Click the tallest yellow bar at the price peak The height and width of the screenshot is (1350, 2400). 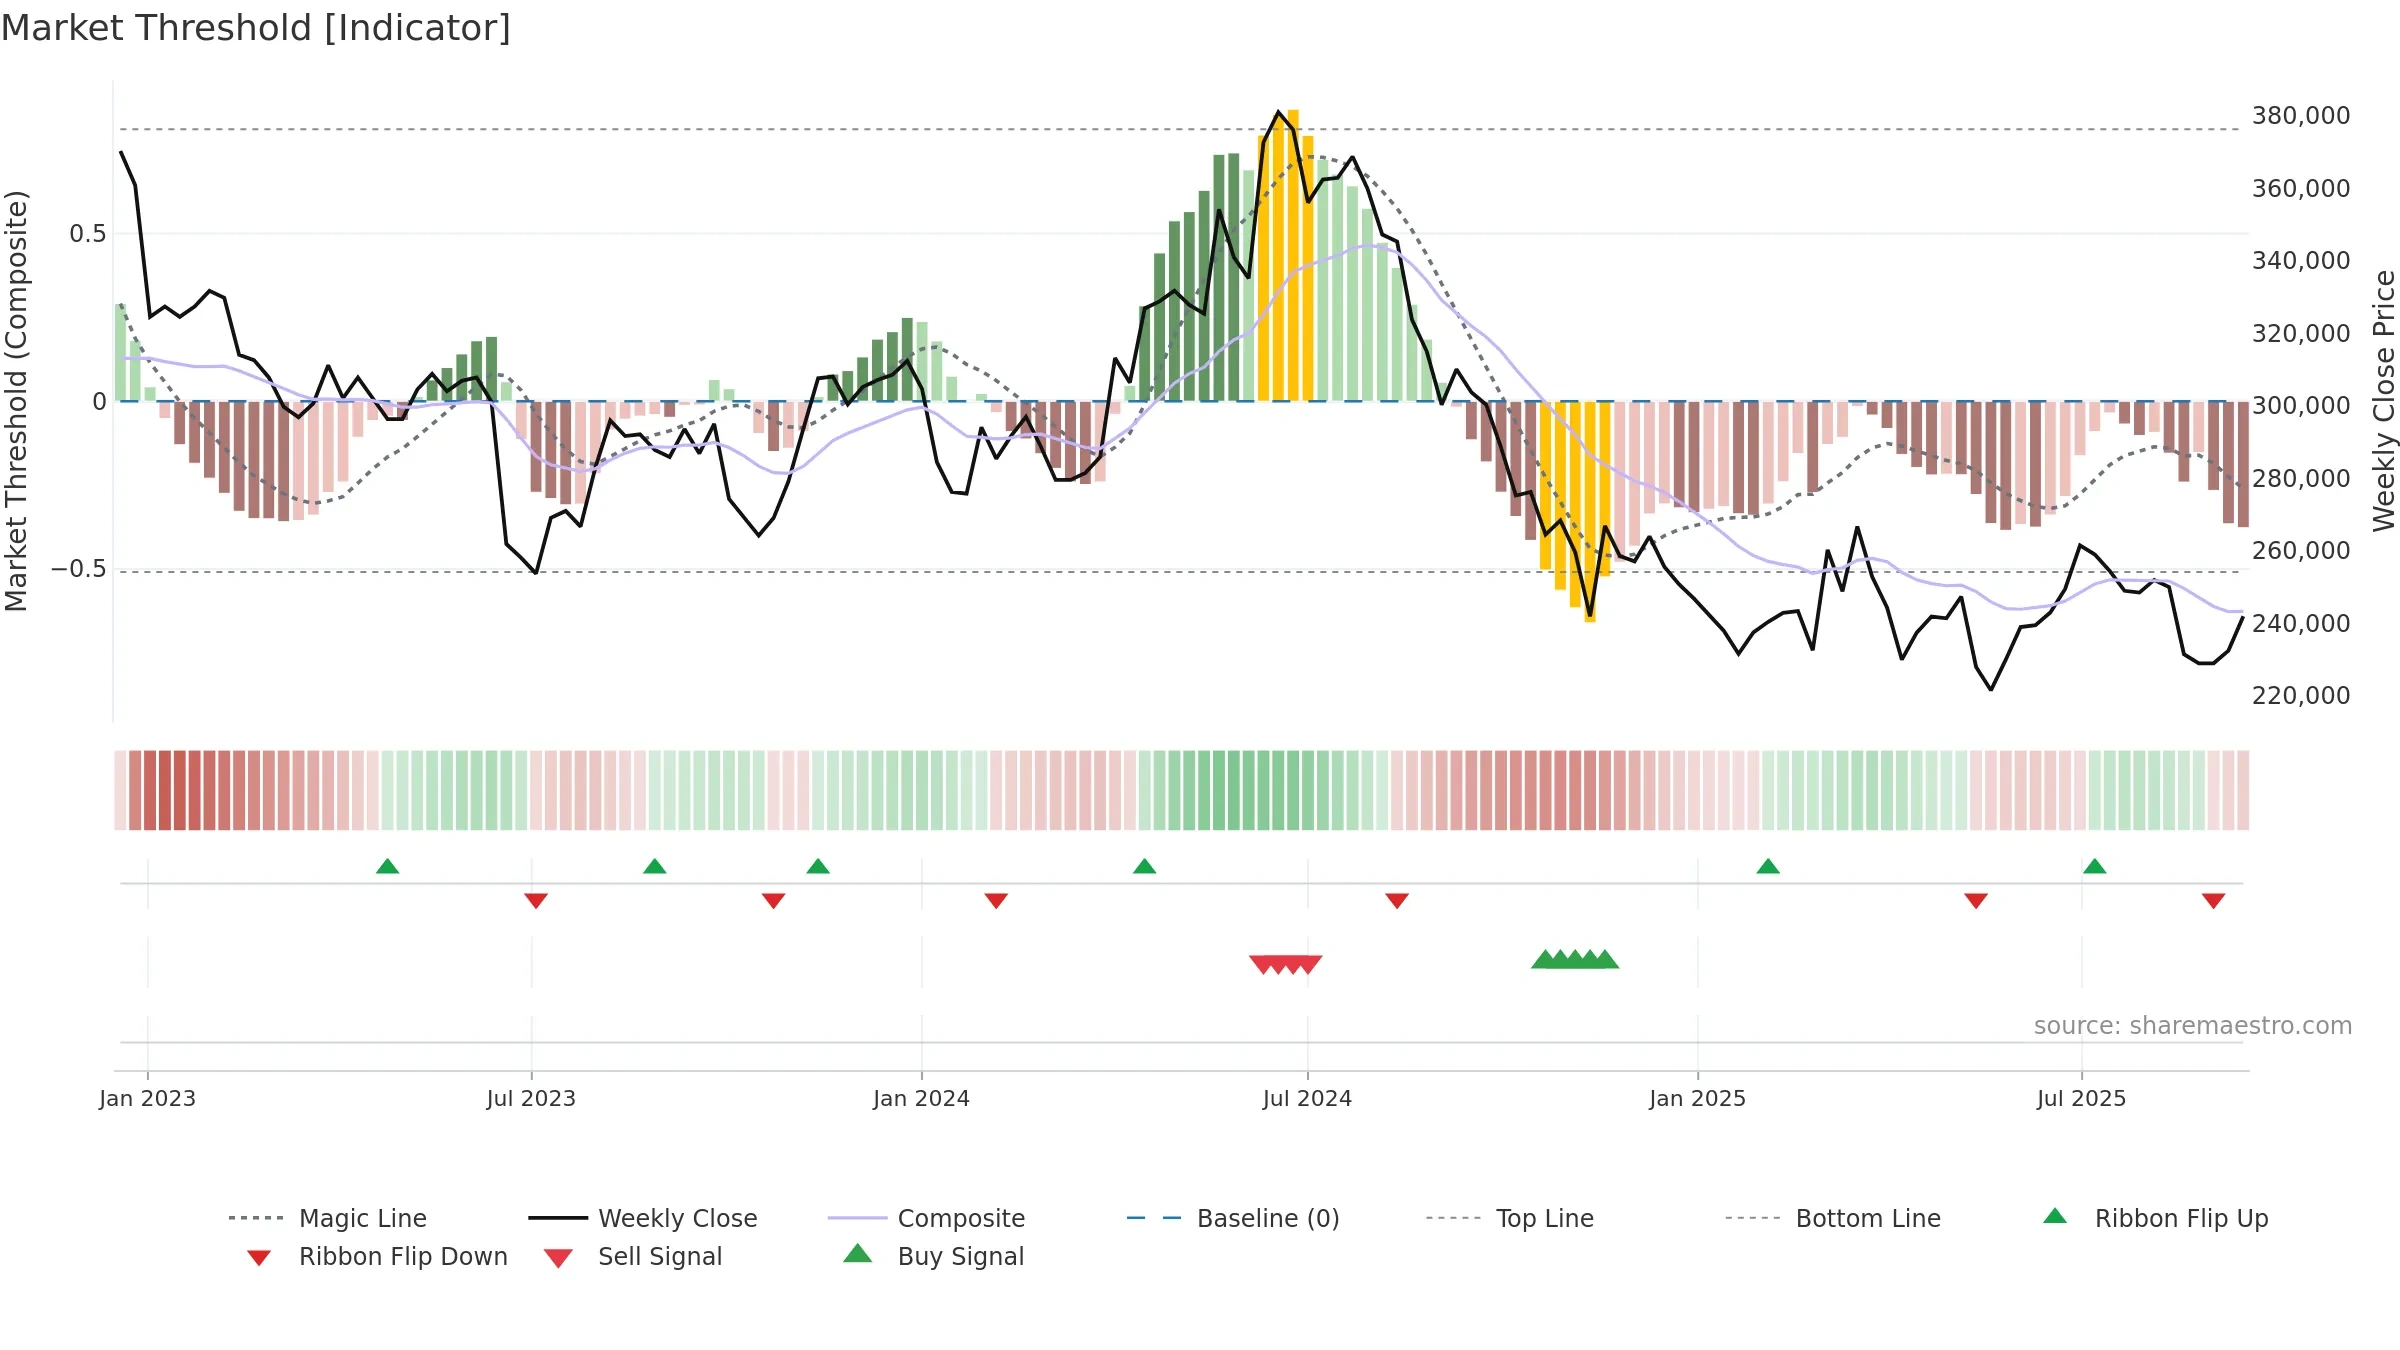(1293, 255)
